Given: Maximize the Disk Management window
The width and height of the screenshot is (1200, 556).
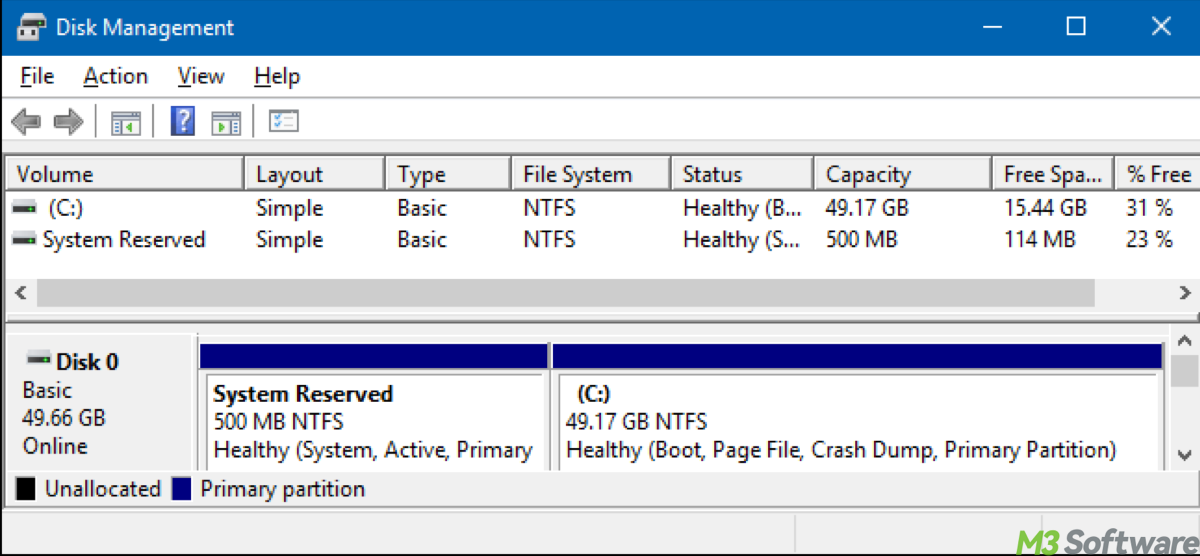Looking at the screenshot, I should (1076, 27).
